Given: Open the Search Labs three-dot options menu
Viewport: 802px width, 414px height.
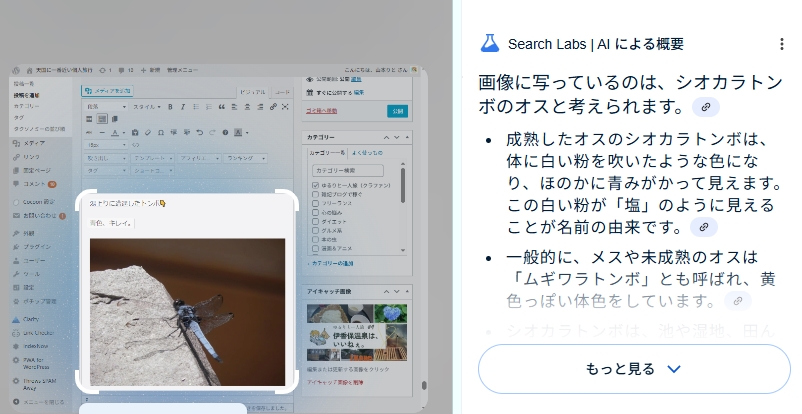Looking at the screenshot, I should click(x=782, y=44).
